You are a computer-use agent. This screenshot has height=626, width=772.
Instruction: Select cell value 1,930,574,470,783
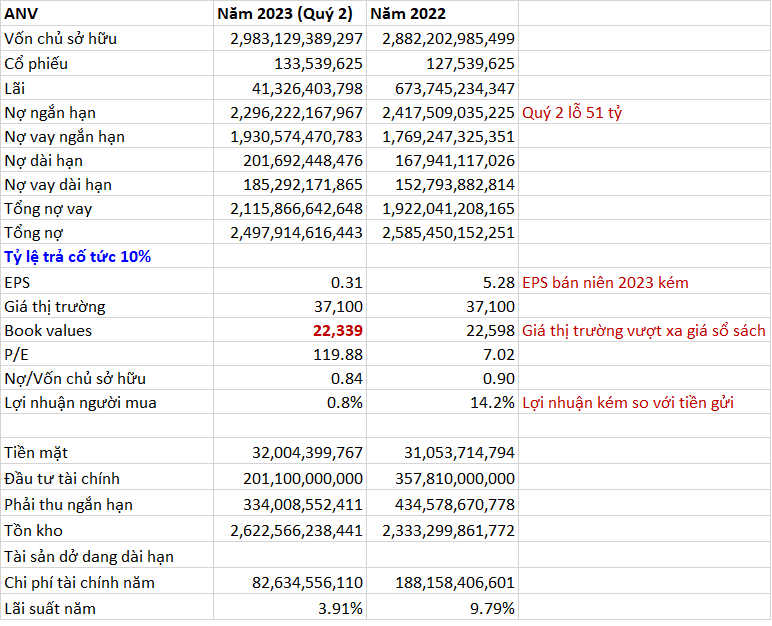pos(296,137)
